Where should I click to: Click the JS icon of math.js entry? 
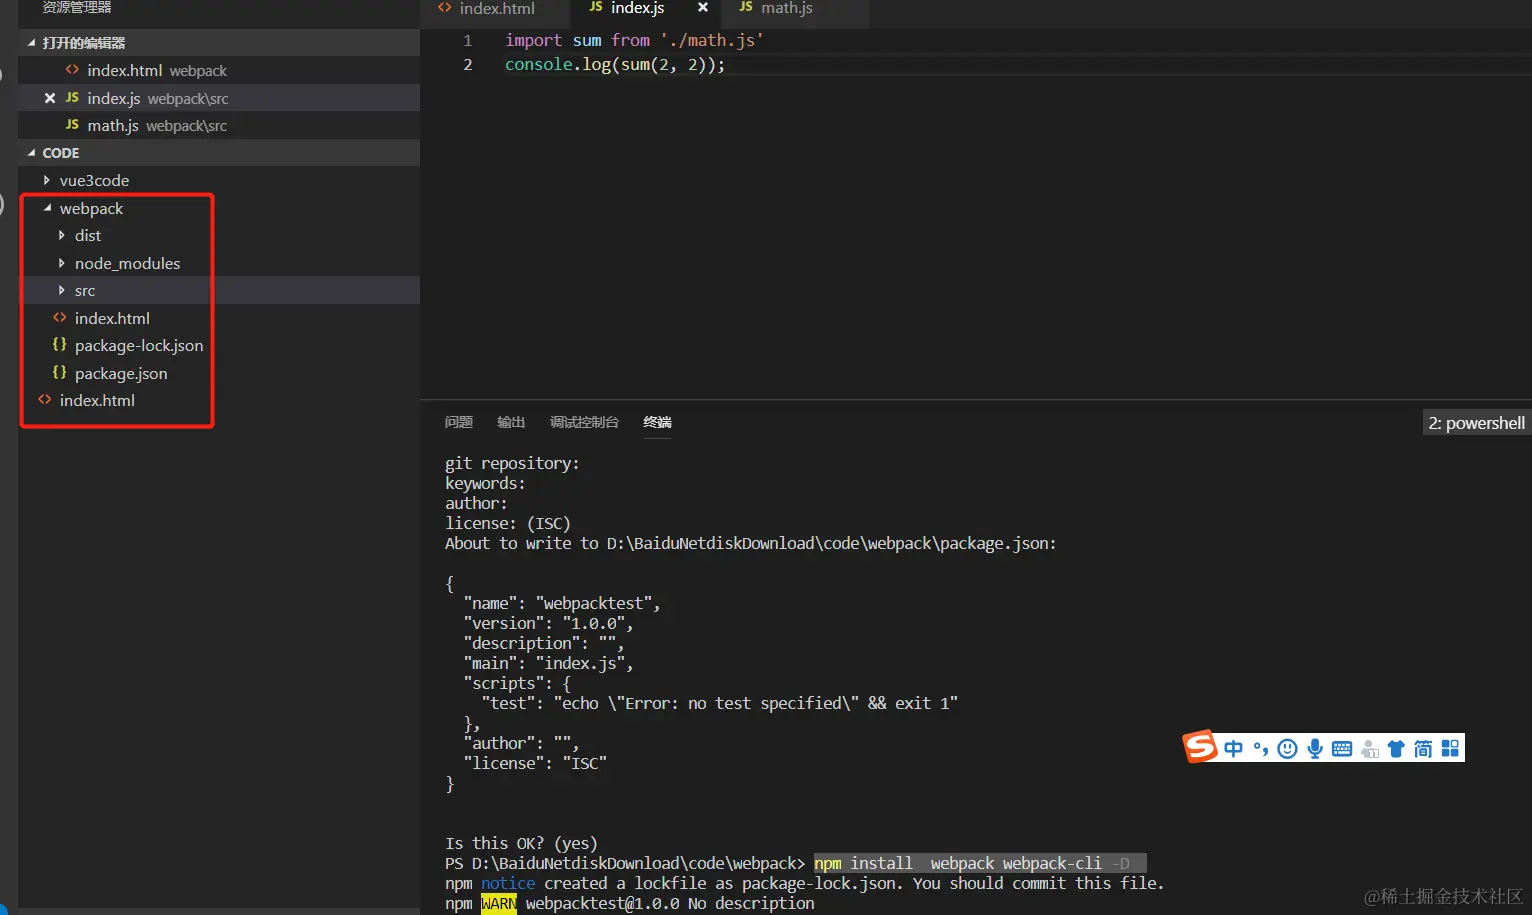point(72,124)
